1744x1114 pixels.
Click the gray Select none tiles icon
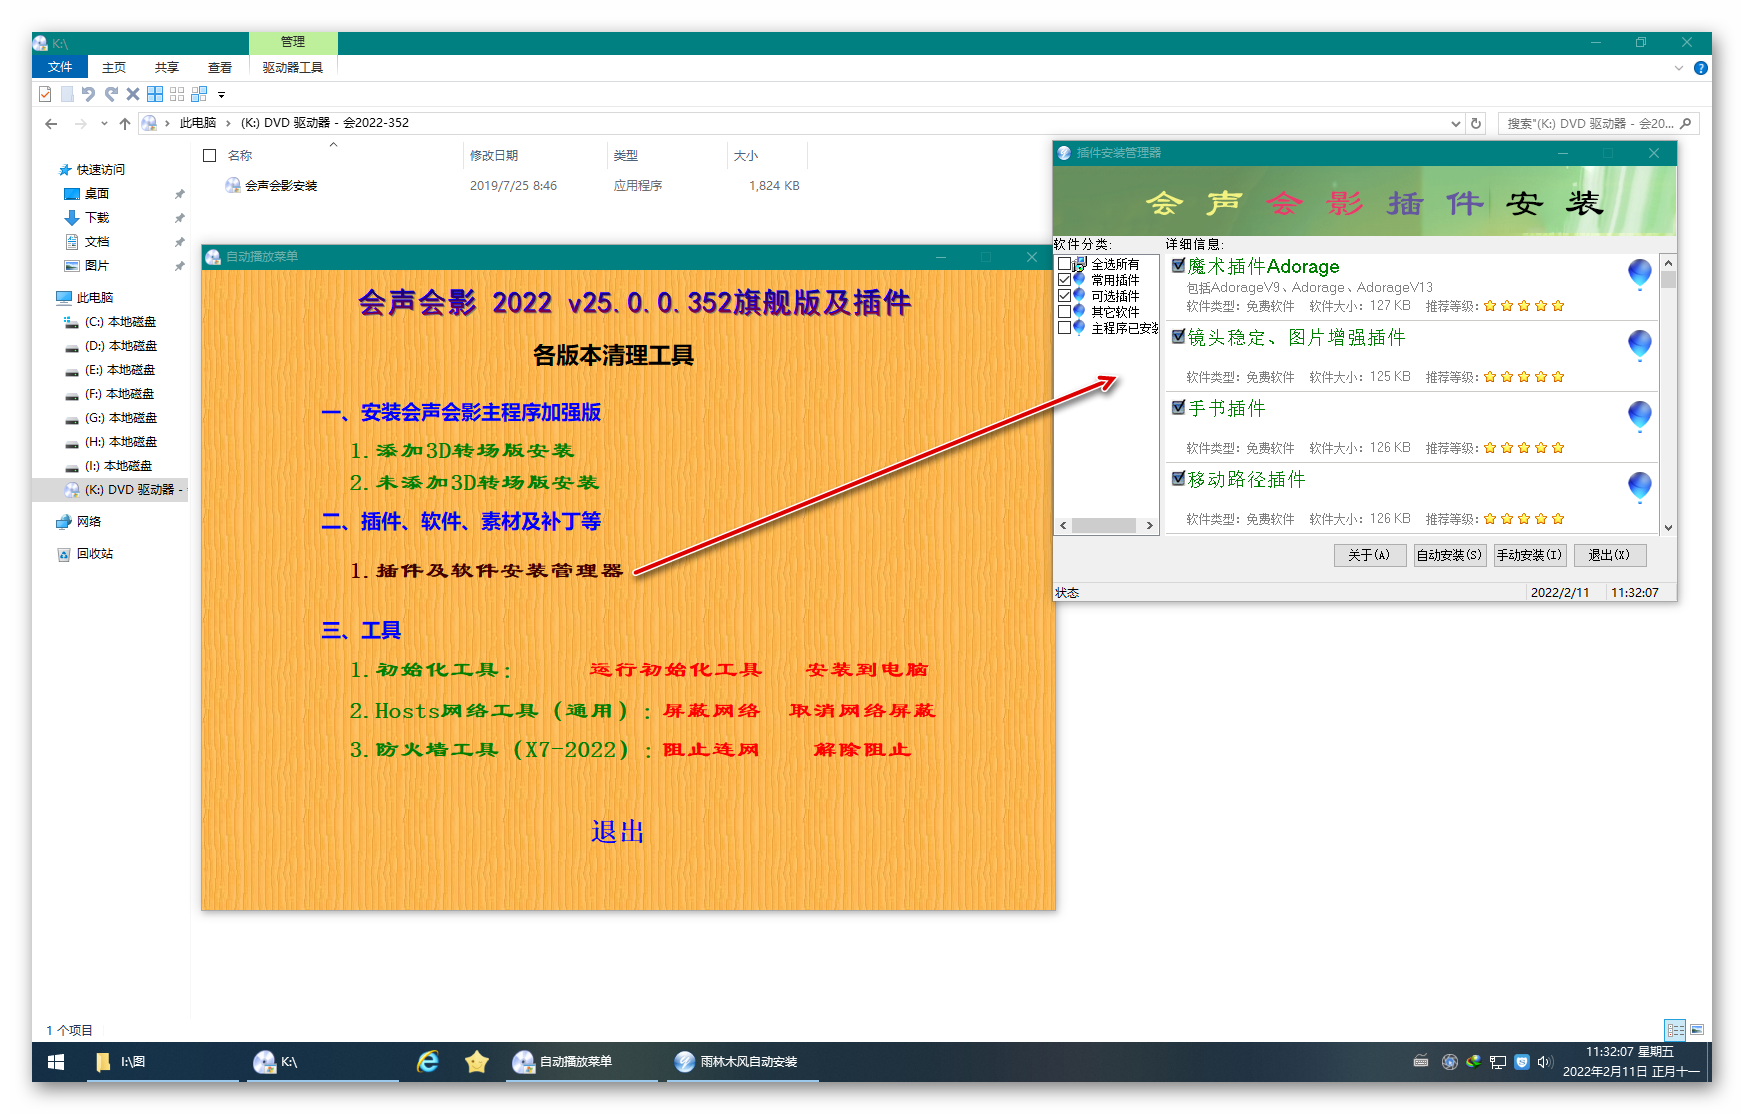(x=177, y=94)
